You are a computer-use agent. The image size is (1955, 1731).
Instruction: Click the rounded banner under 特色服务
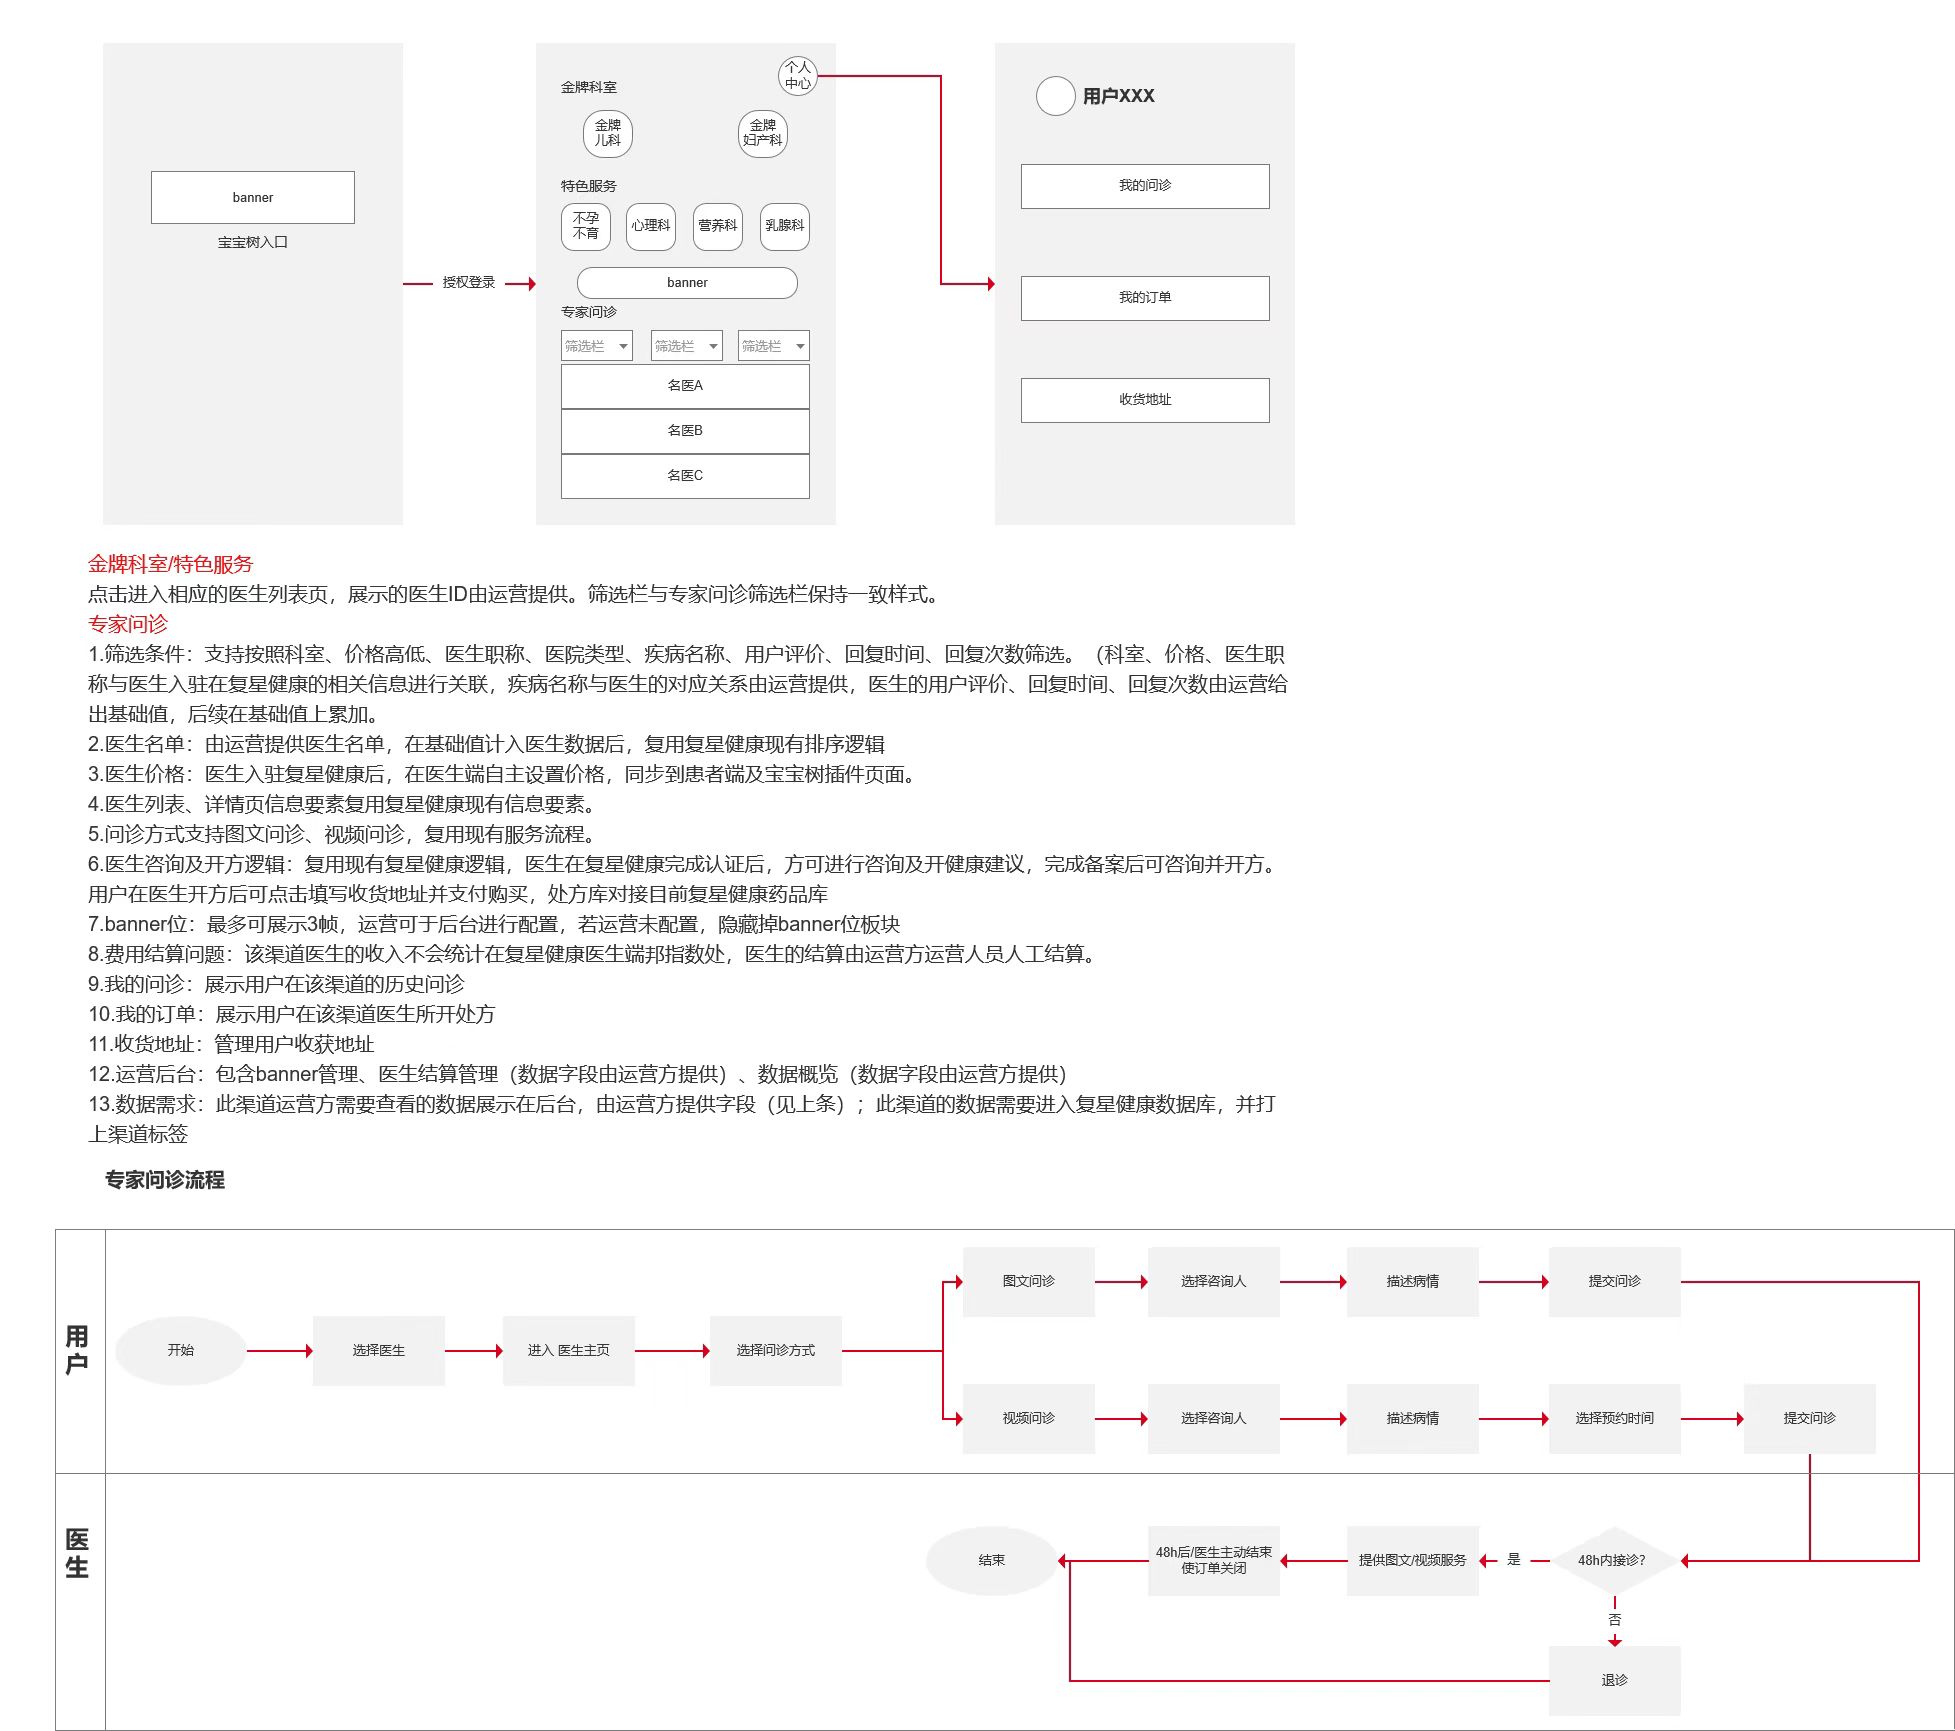687,283
